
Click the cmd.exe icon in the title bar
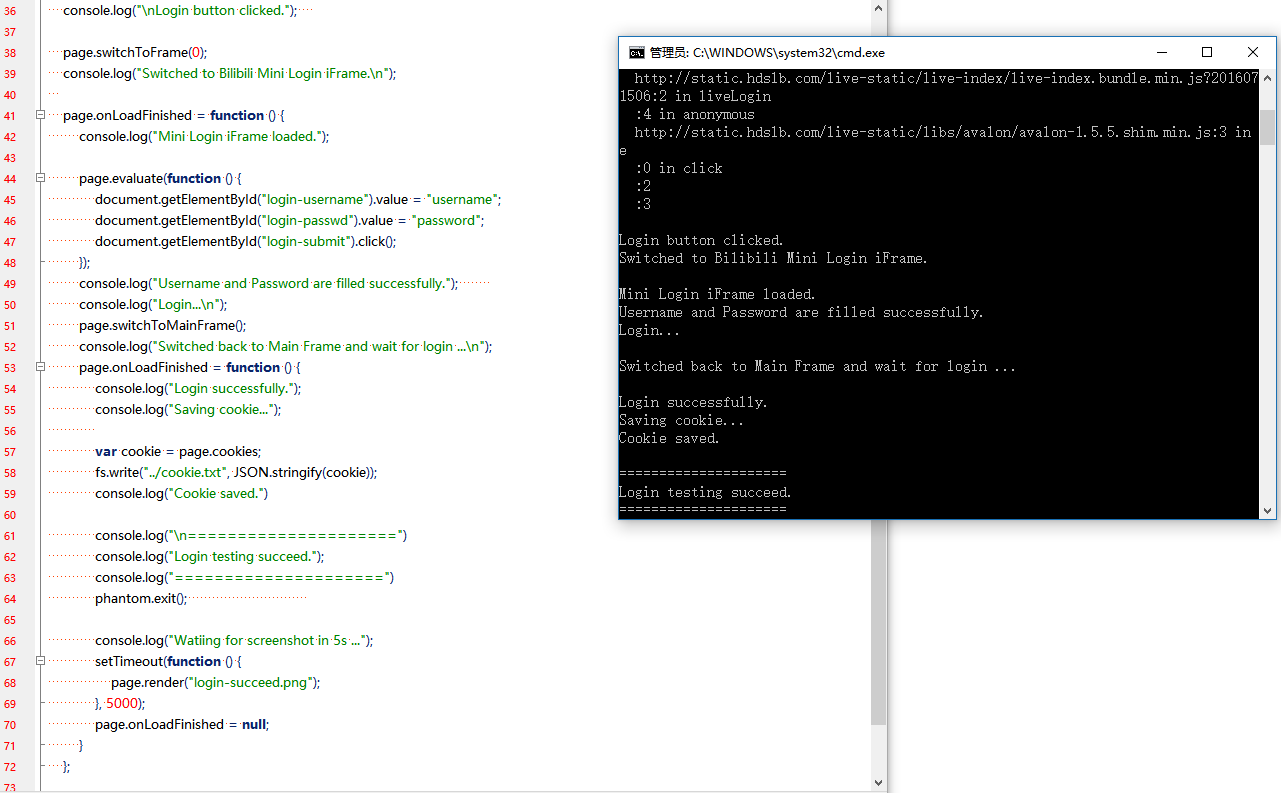636,53
